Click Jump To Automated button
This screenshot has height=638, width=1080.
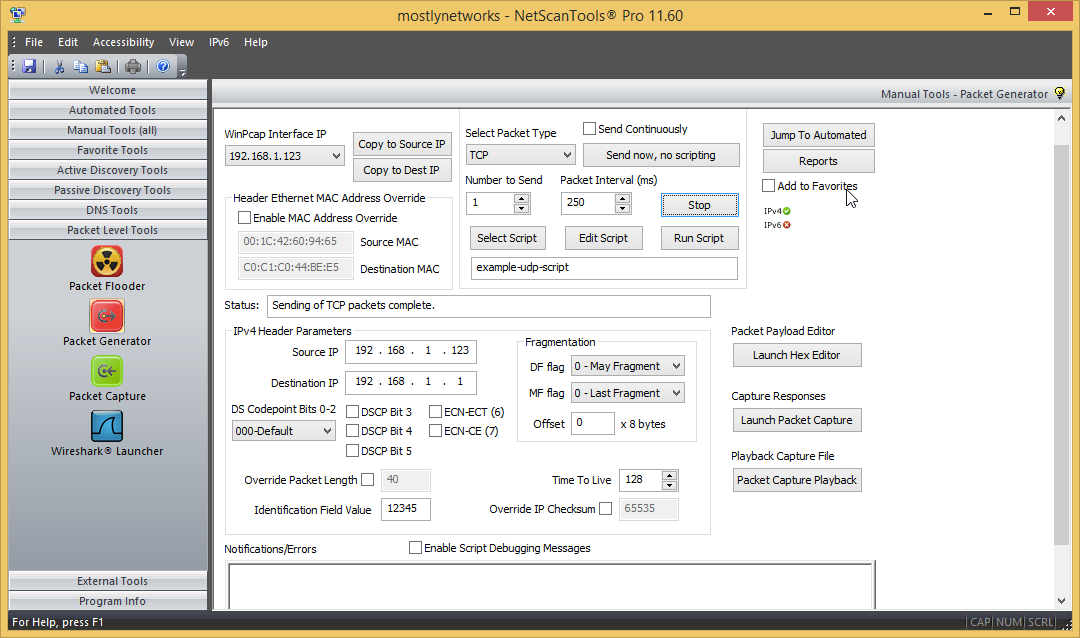pyautogui.click(x=819, y=135)
